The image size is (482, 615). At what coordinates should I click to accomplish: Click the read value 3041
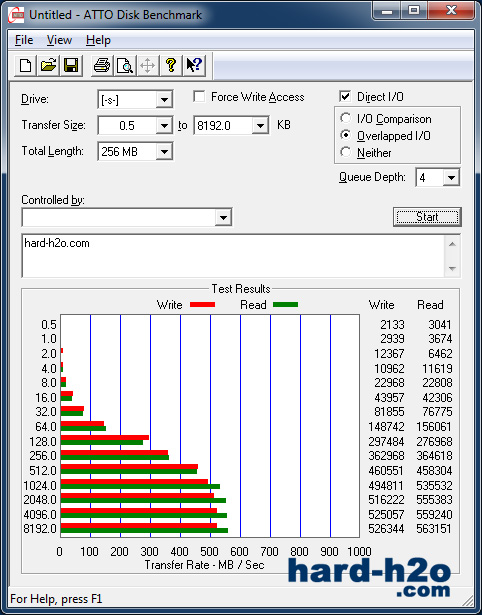[x=440, y=325]
